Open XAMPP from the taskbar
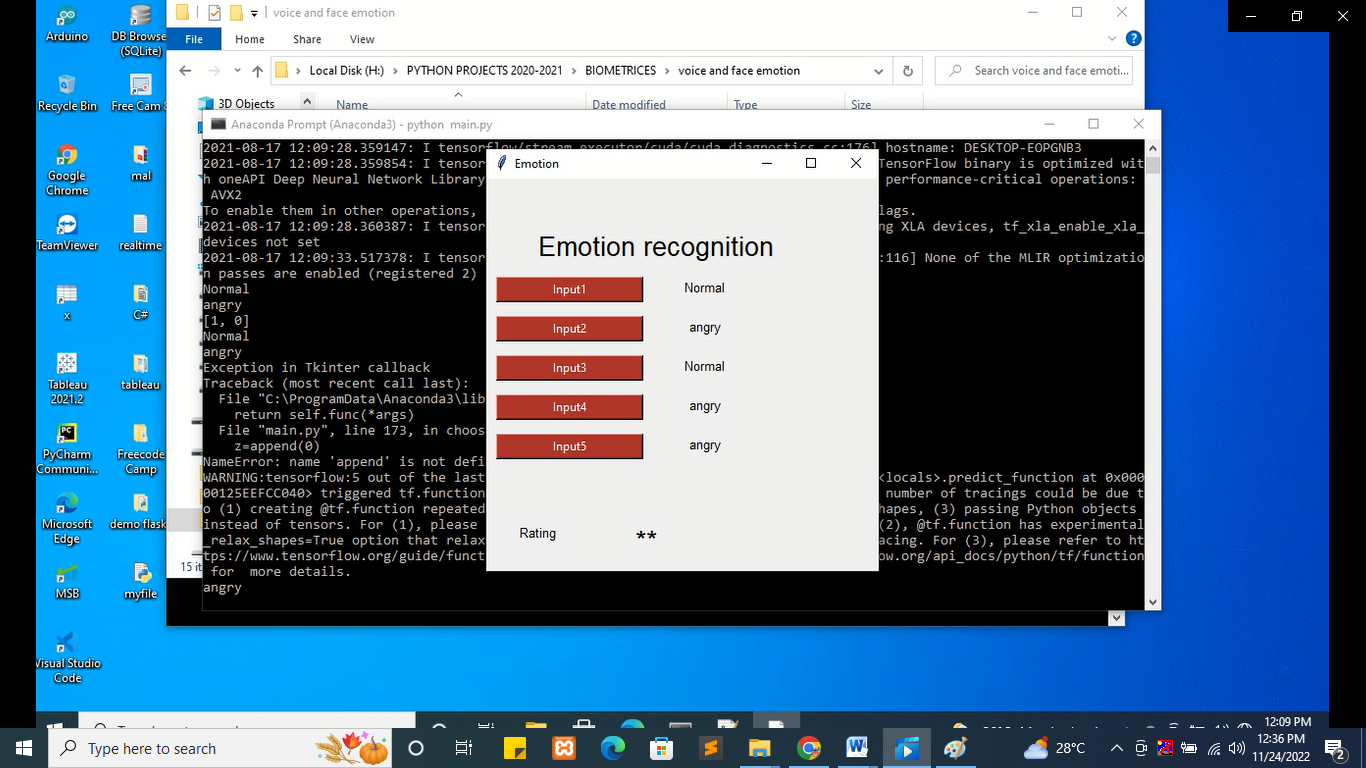The width and height of the screenshot is (1366, 768). 563,748
